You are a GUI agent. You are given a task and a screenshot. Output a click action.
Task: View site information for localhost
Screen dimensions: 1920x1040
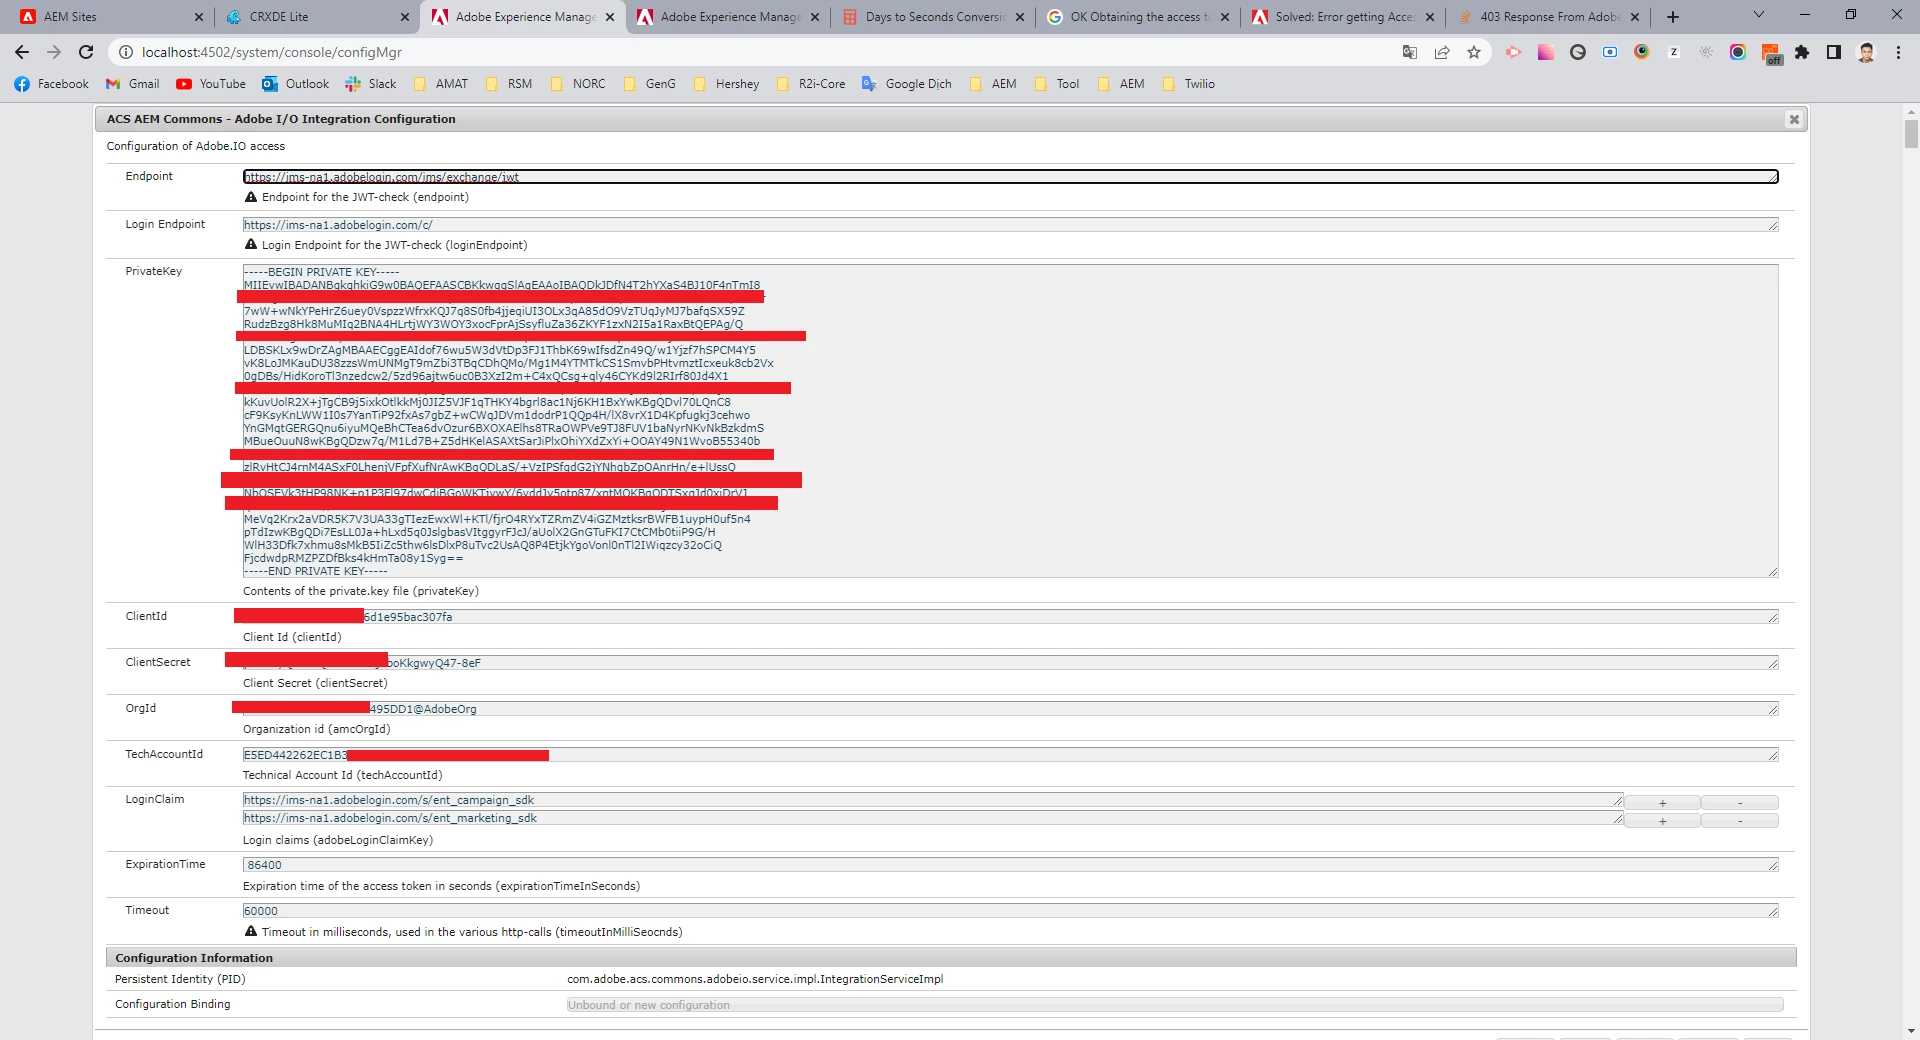click(x=126, y=52)
